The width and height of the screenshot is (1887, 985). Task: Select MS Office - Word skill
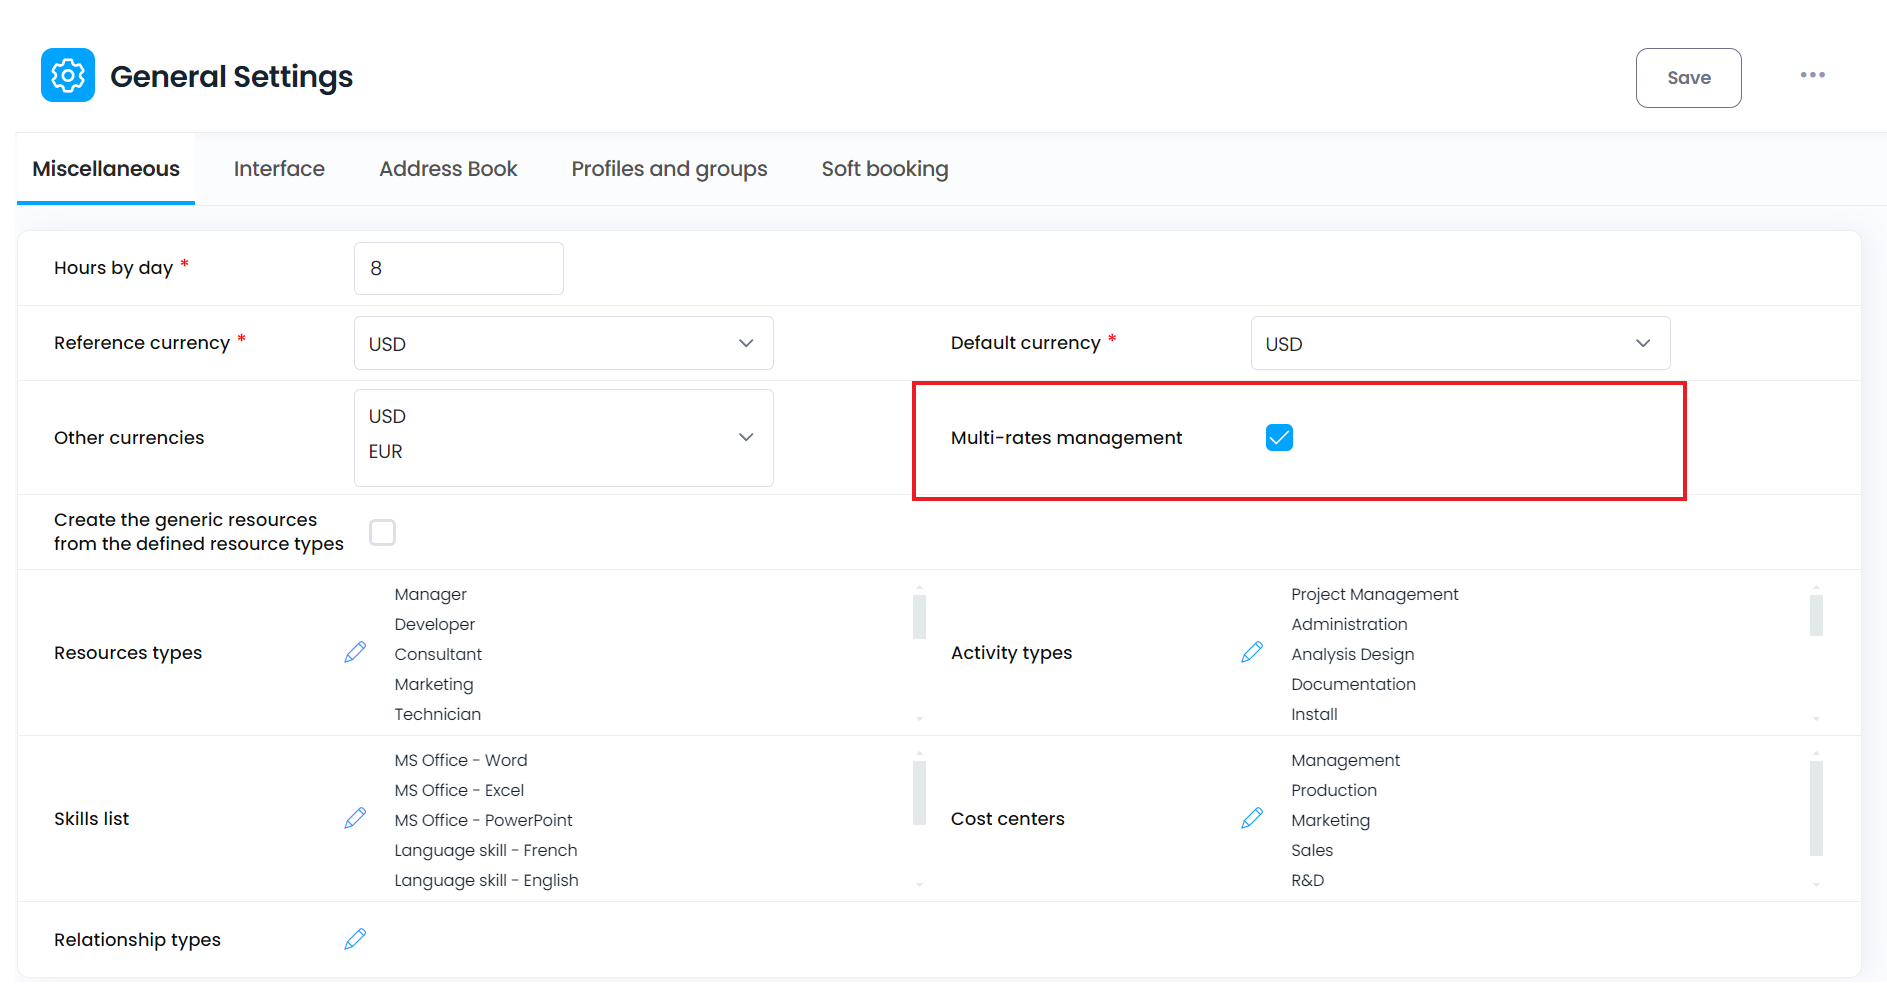click(x=460, y=760)
